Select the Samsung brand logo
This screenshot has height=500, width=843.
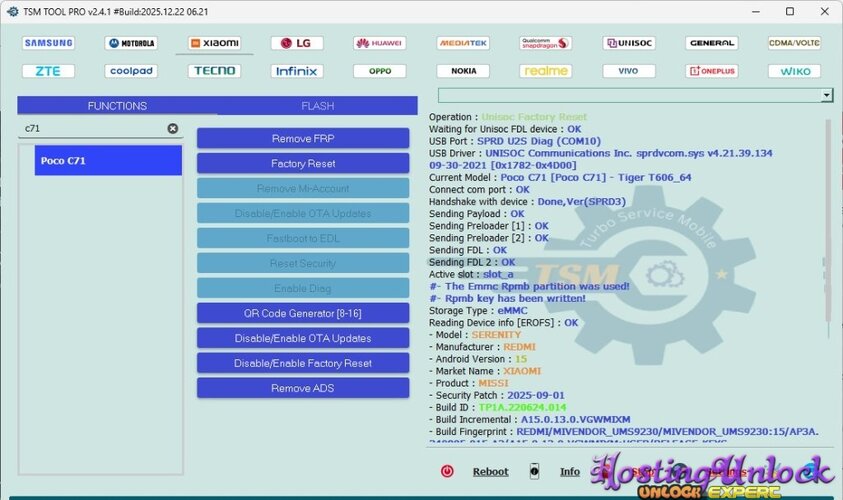[x=48, y=43]
